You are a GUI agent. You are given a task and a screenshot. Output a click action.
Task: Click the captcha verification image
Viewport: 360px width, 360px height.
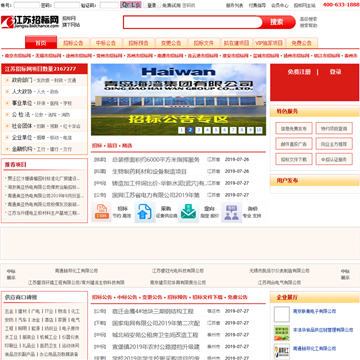(131, 5)
